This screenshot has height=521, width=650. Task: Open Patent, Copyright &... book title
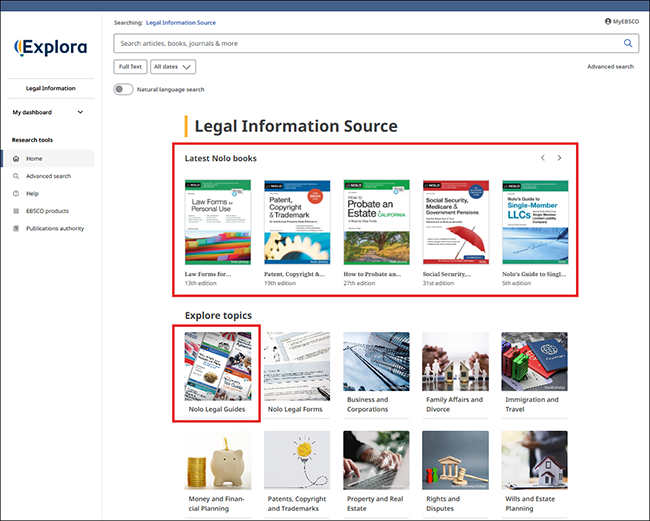pyautogui.click(x=294, y=274)
